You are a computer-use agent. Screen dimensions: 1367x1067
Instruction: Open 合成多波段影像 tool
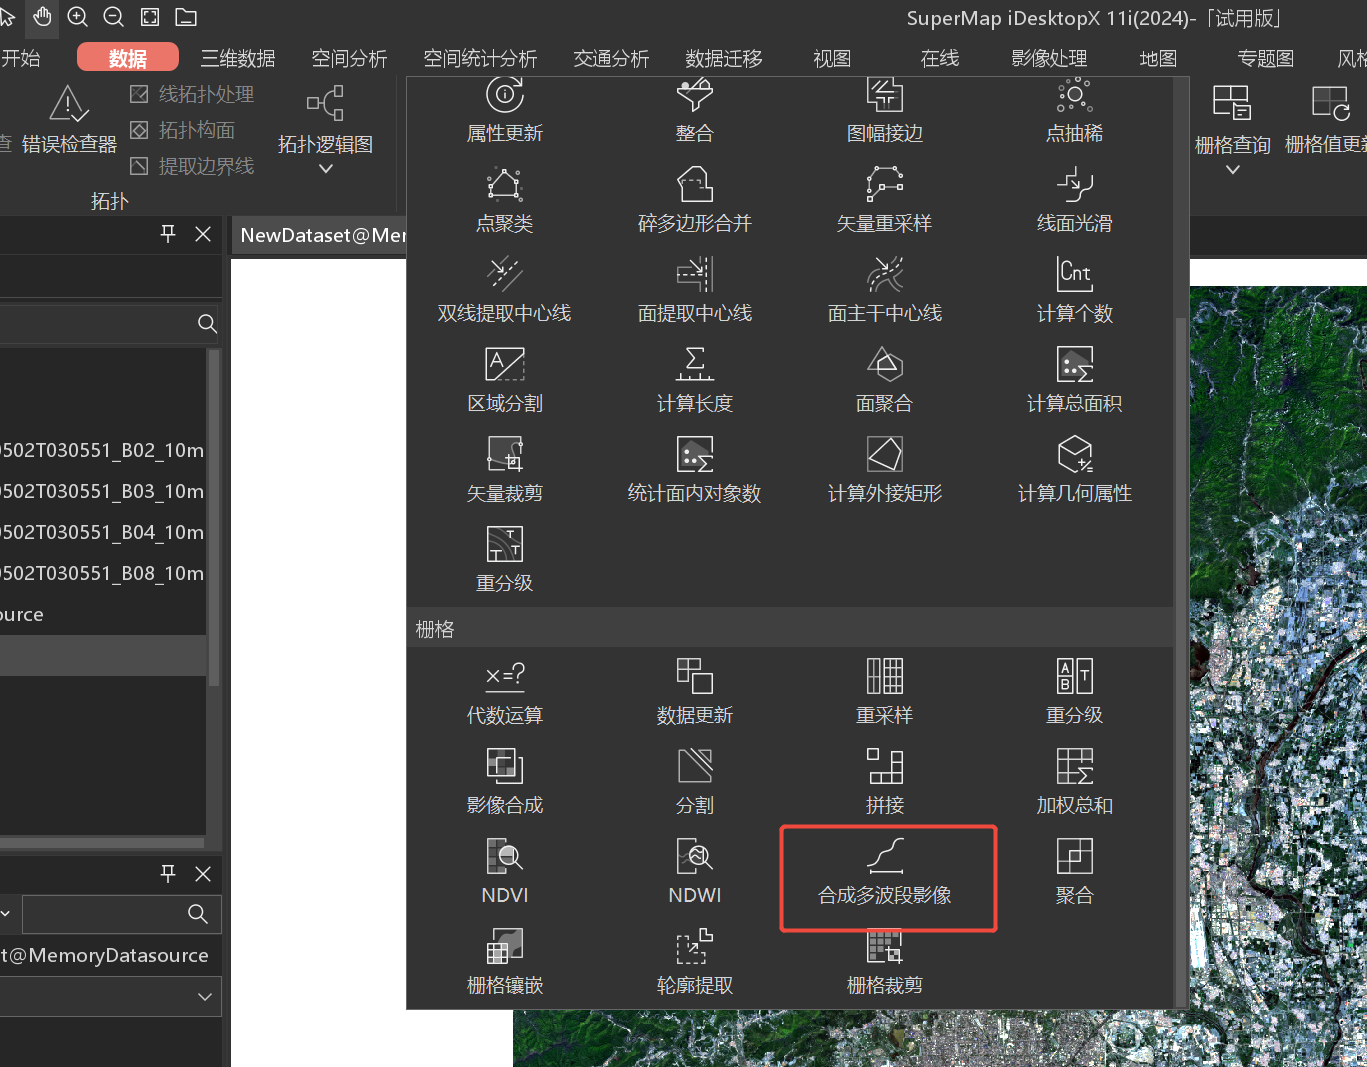885,873
